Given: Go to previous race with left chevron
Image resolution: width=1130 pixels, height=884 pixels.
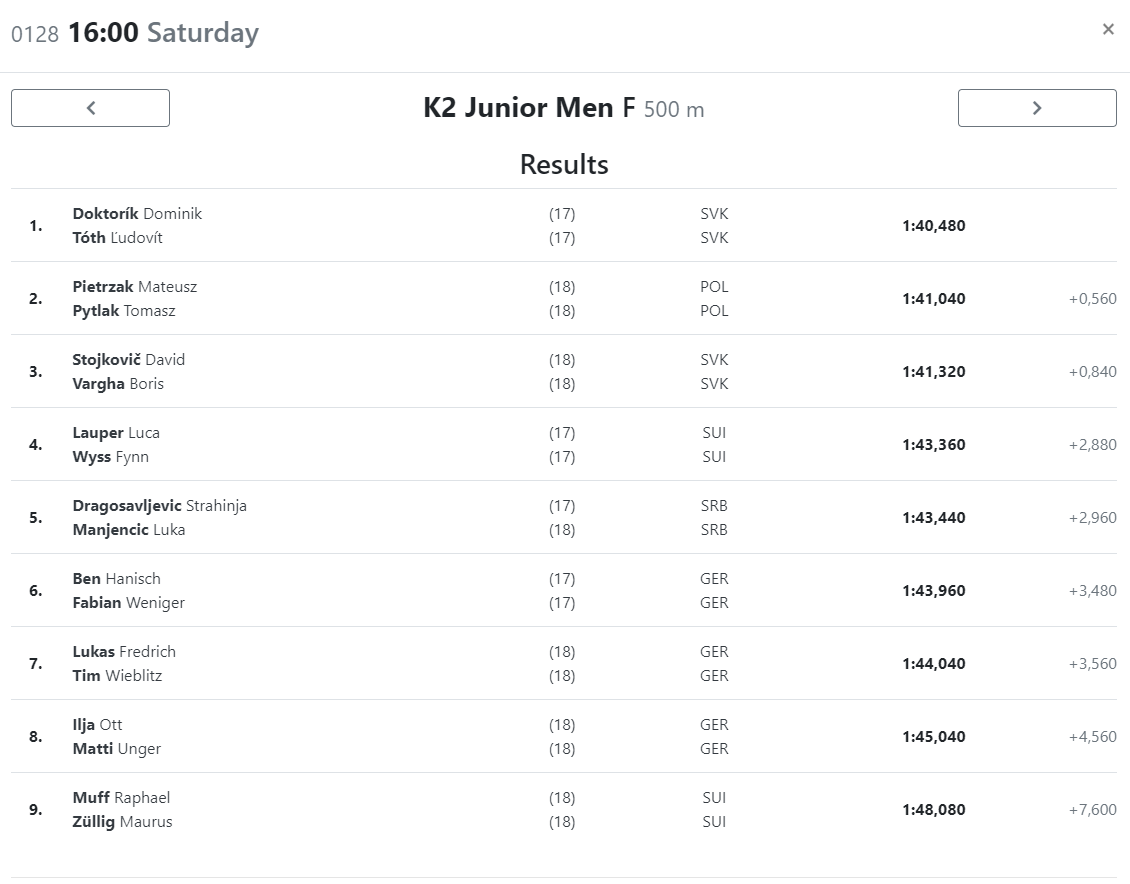Looking at the screenshot, I should [x=90, y=108].
